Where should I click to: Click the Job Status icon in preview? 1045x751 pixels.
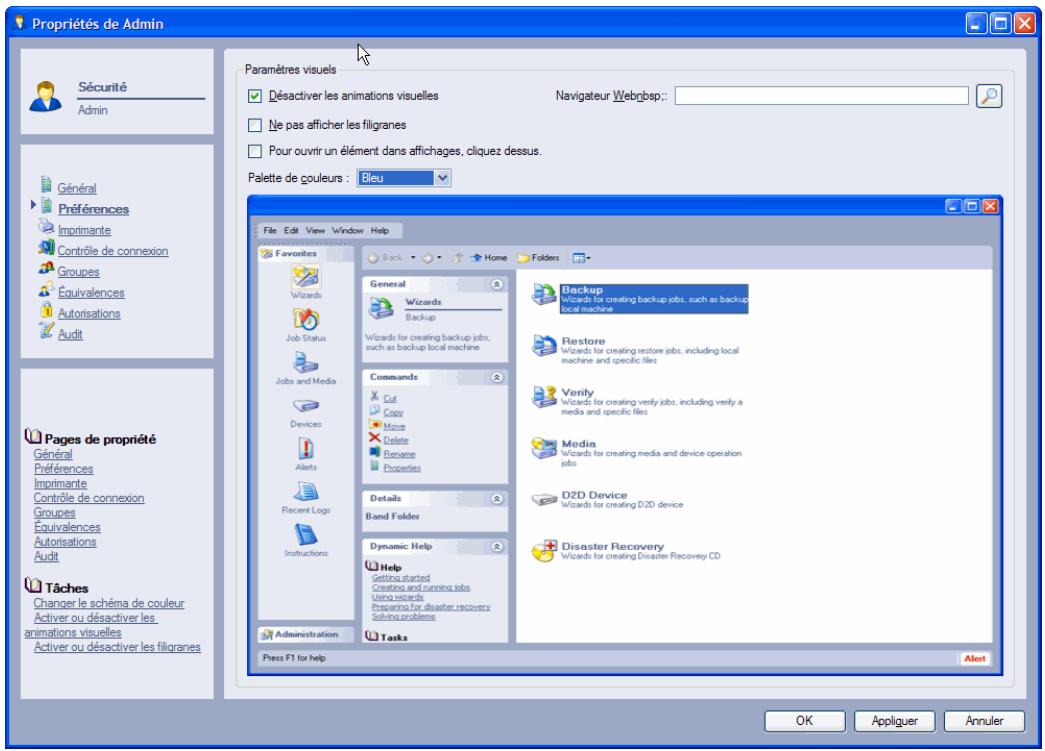click(x=306, y=320)
